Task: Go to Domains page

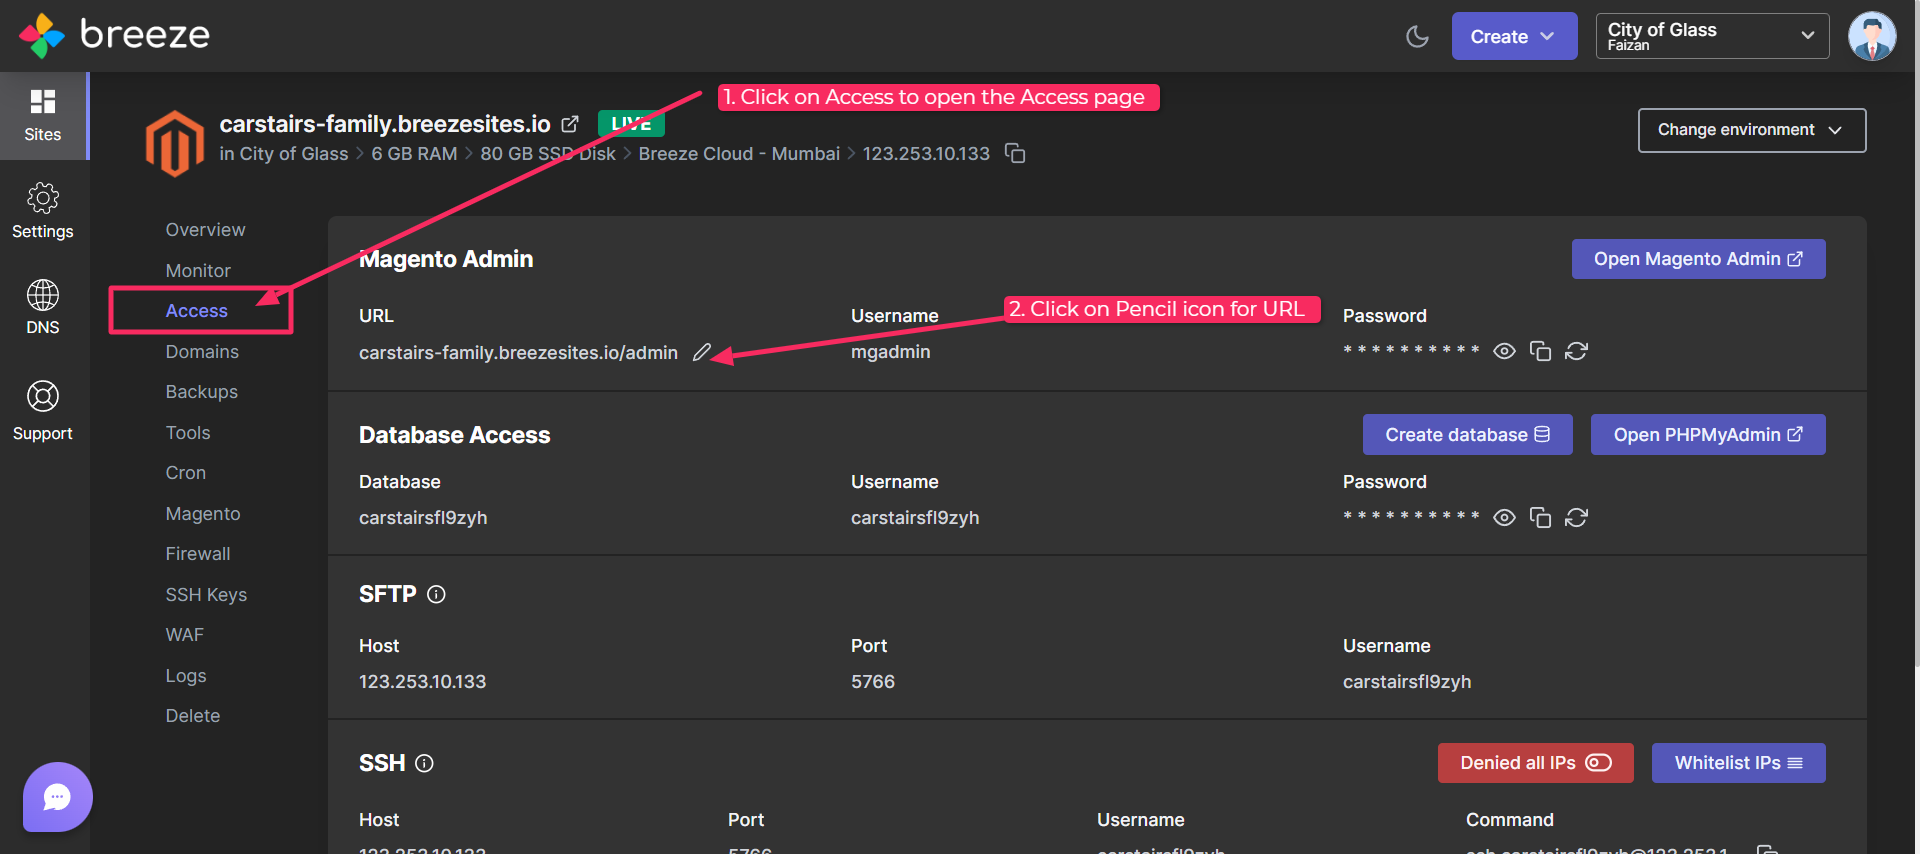Action: pos(202,352)
